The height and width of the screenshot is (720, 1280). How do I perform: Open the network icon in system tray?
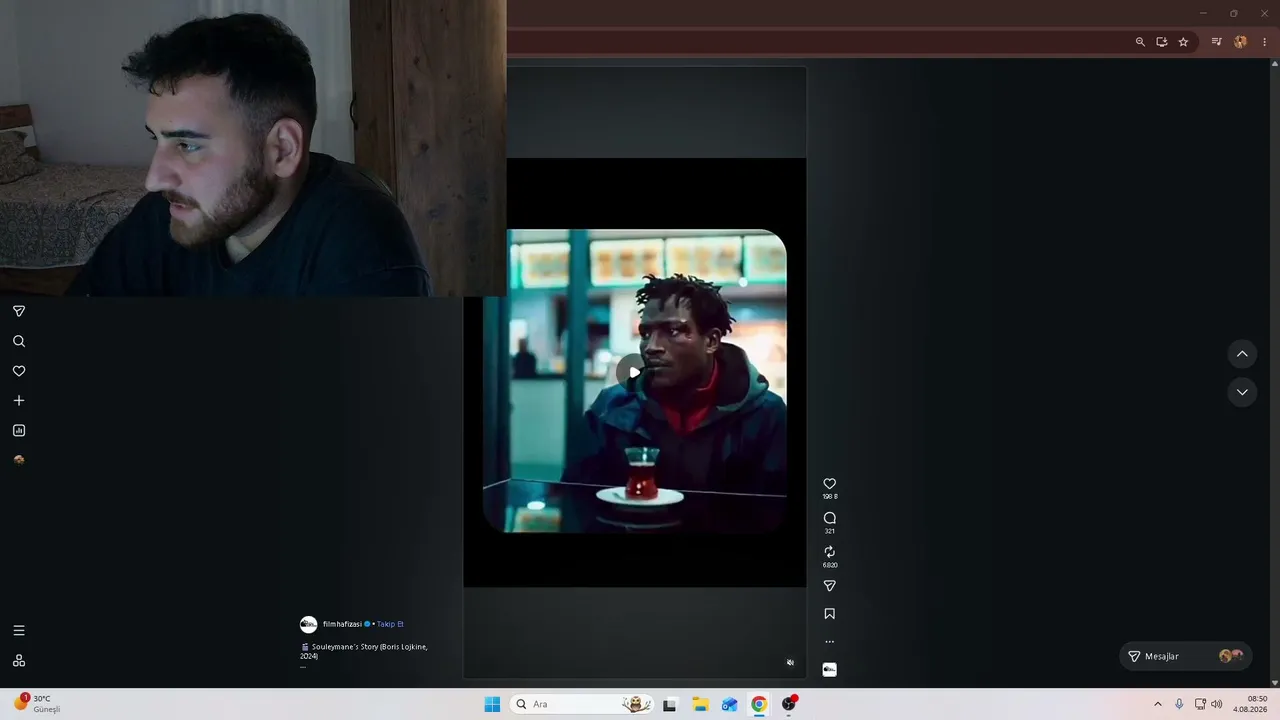tap(1200, 704)
